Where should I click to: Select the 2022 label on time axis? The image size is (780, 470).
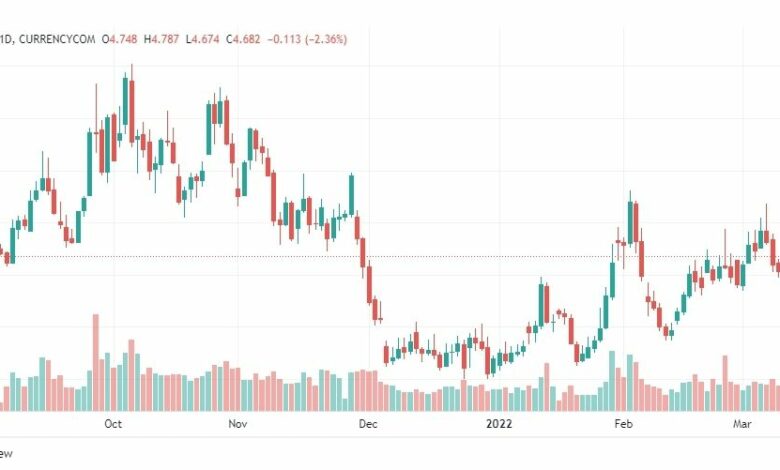tap(499, 424)
